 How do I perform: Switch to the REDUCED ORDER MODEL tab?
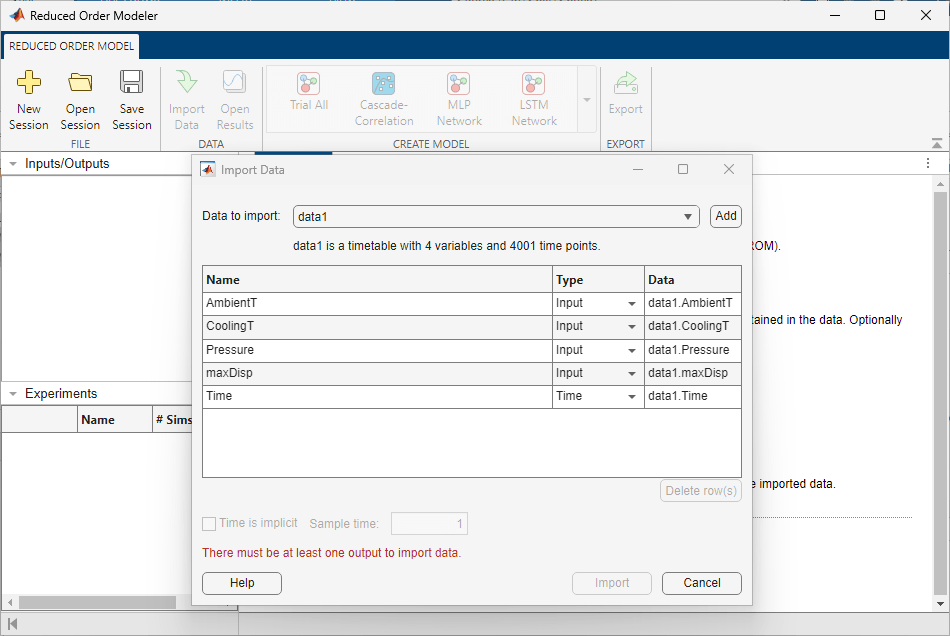pos(70,46)
